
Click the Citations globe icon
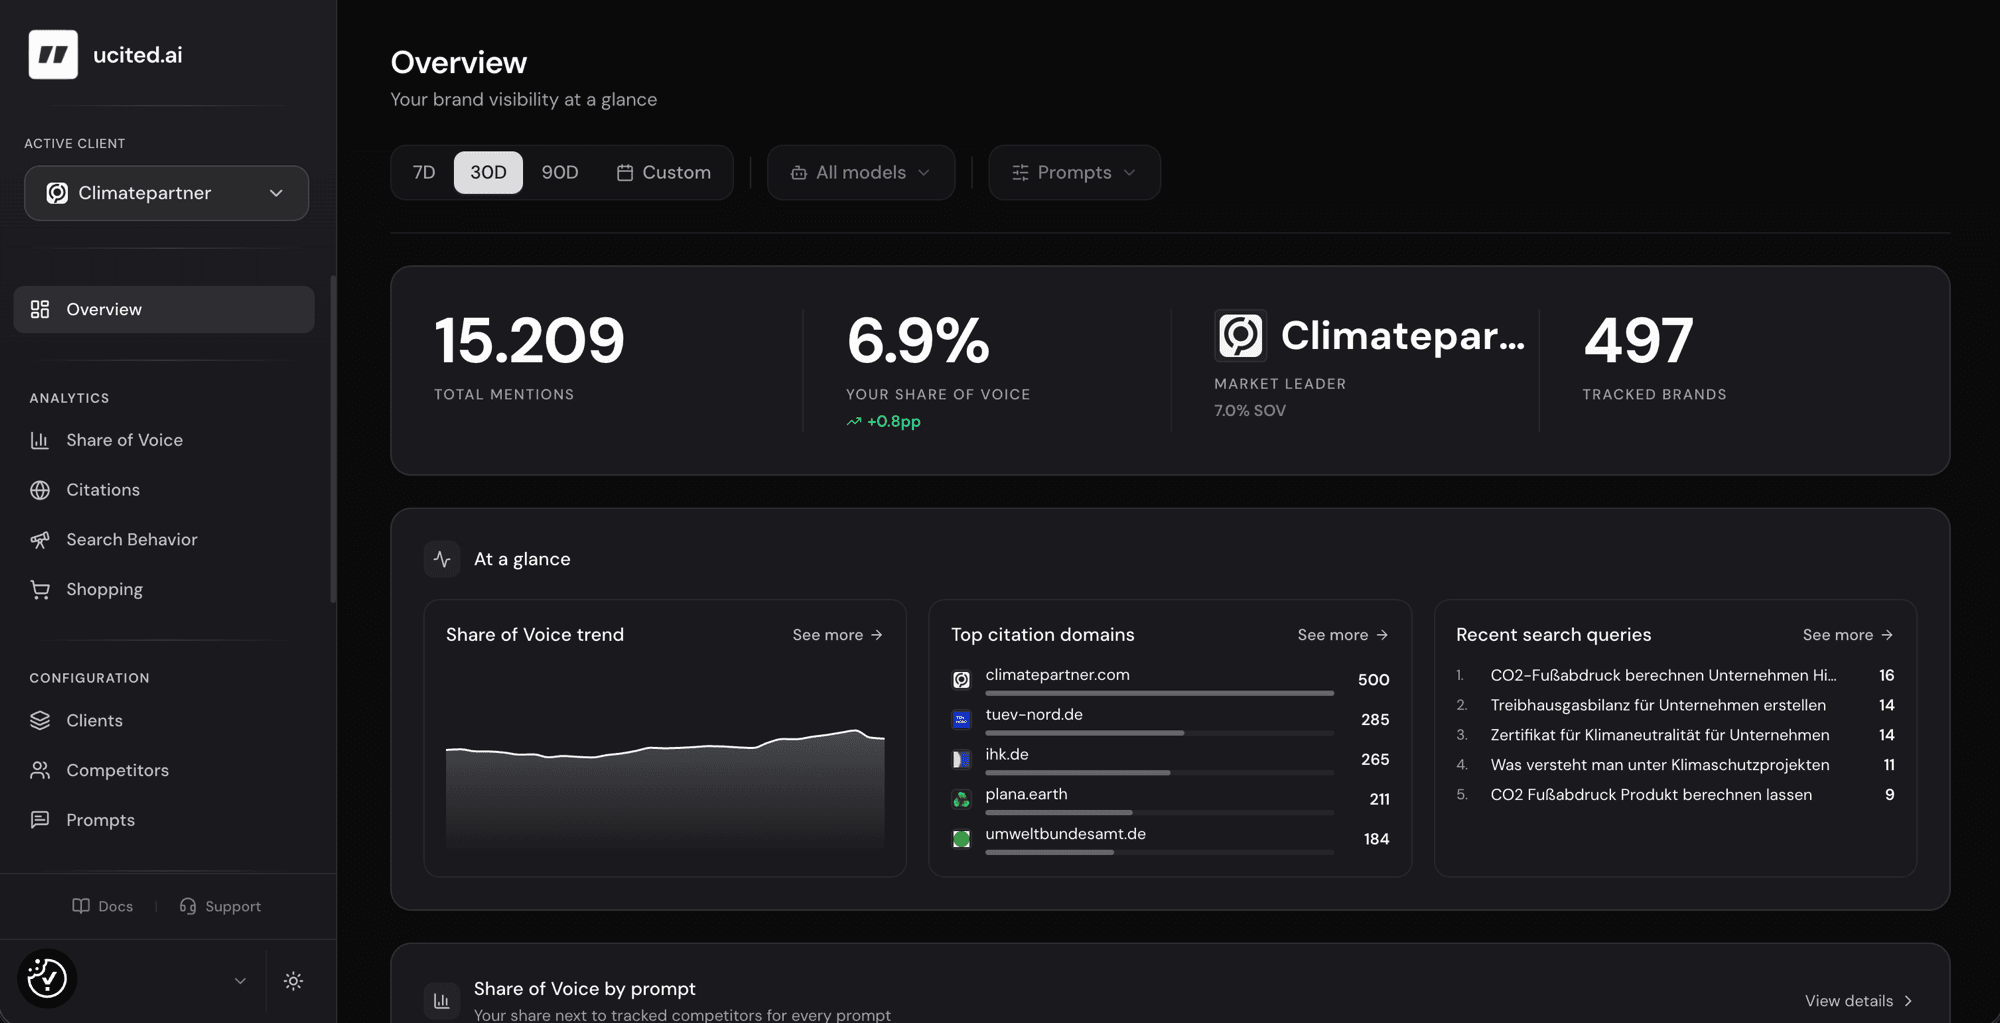click(40, 490)
